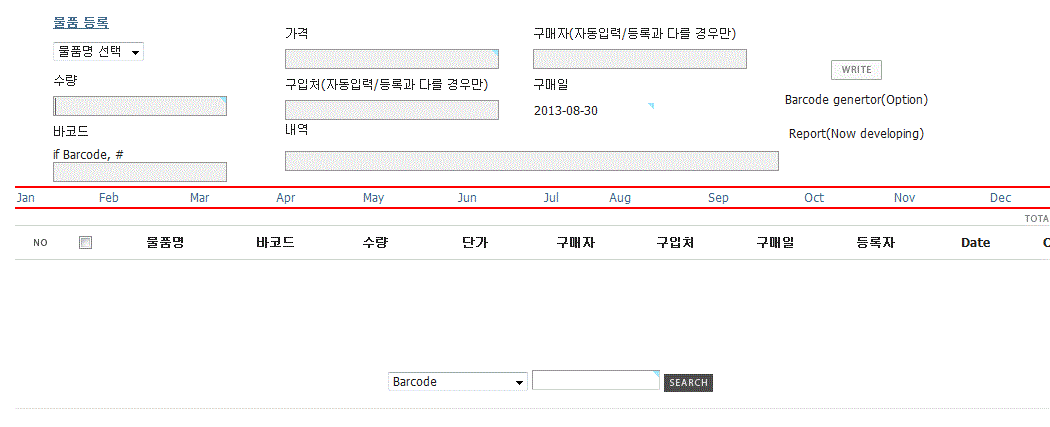Select the Aug month tab
The width and height of the screenshot is (1050, 427).
click(619, 198)
